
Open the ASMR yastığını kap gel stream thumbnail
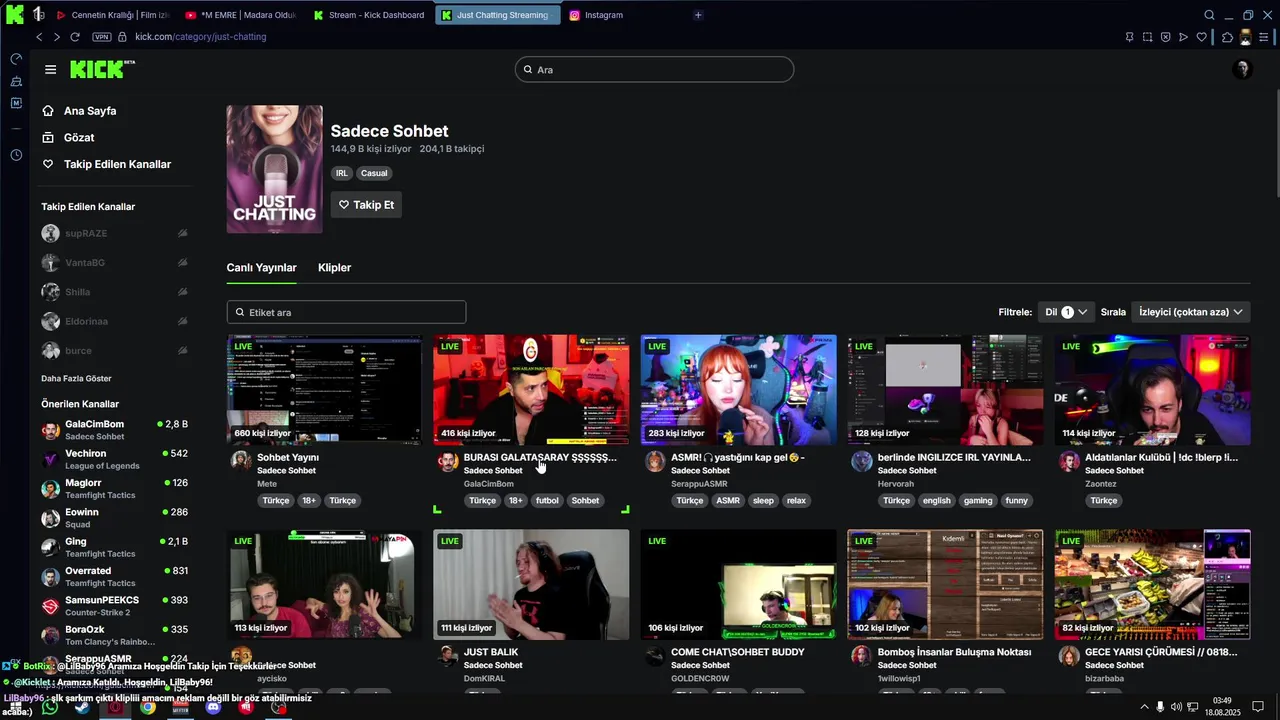(738, 390)
